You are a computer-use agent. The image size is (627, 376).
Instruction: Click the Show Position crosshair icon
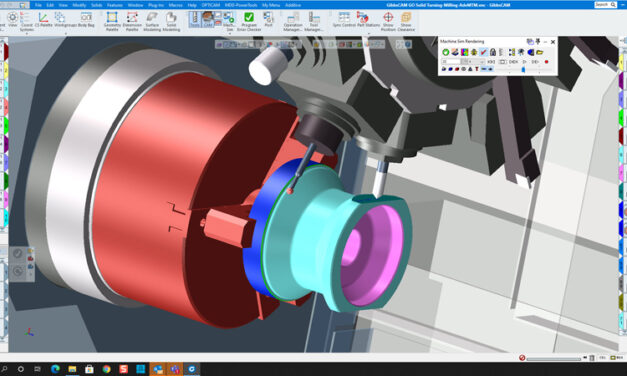coord(388,17)
